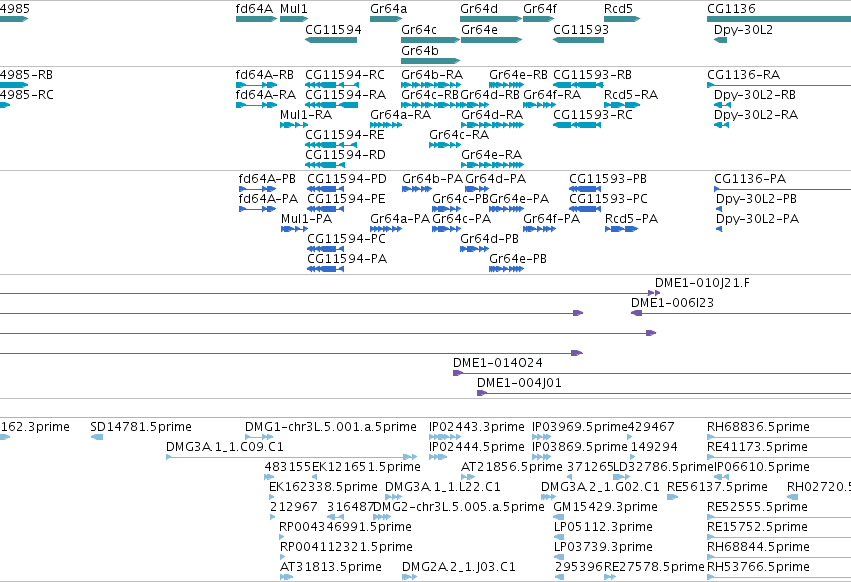This screenshot has width=851, height=582.
Task: Click protein Rcd5-PA
Action: click(621, 229)
